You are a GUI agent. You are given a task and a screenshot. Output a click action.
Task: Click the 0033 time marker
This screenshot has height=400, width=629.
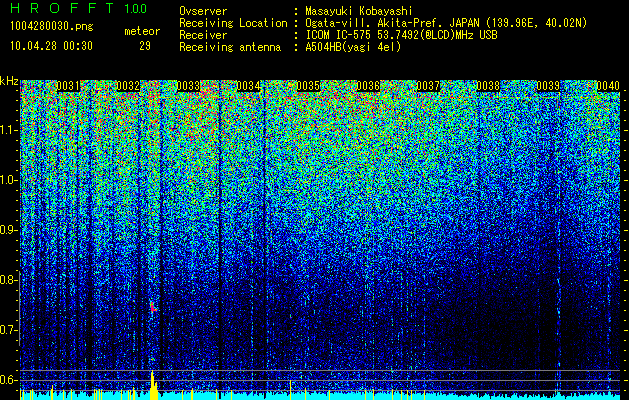point(188,86)
